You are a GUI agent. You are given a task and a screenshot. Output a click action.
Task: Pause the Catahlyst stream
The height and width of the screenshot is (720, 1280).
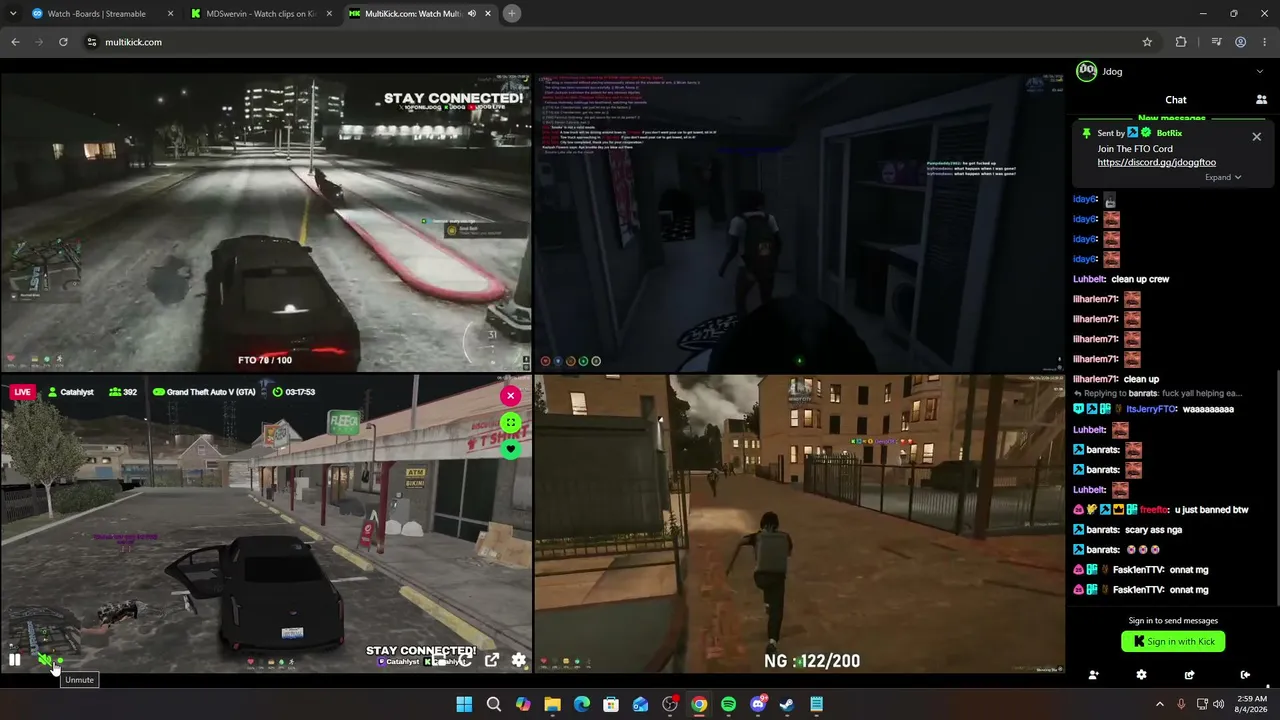tap(14, 660)
